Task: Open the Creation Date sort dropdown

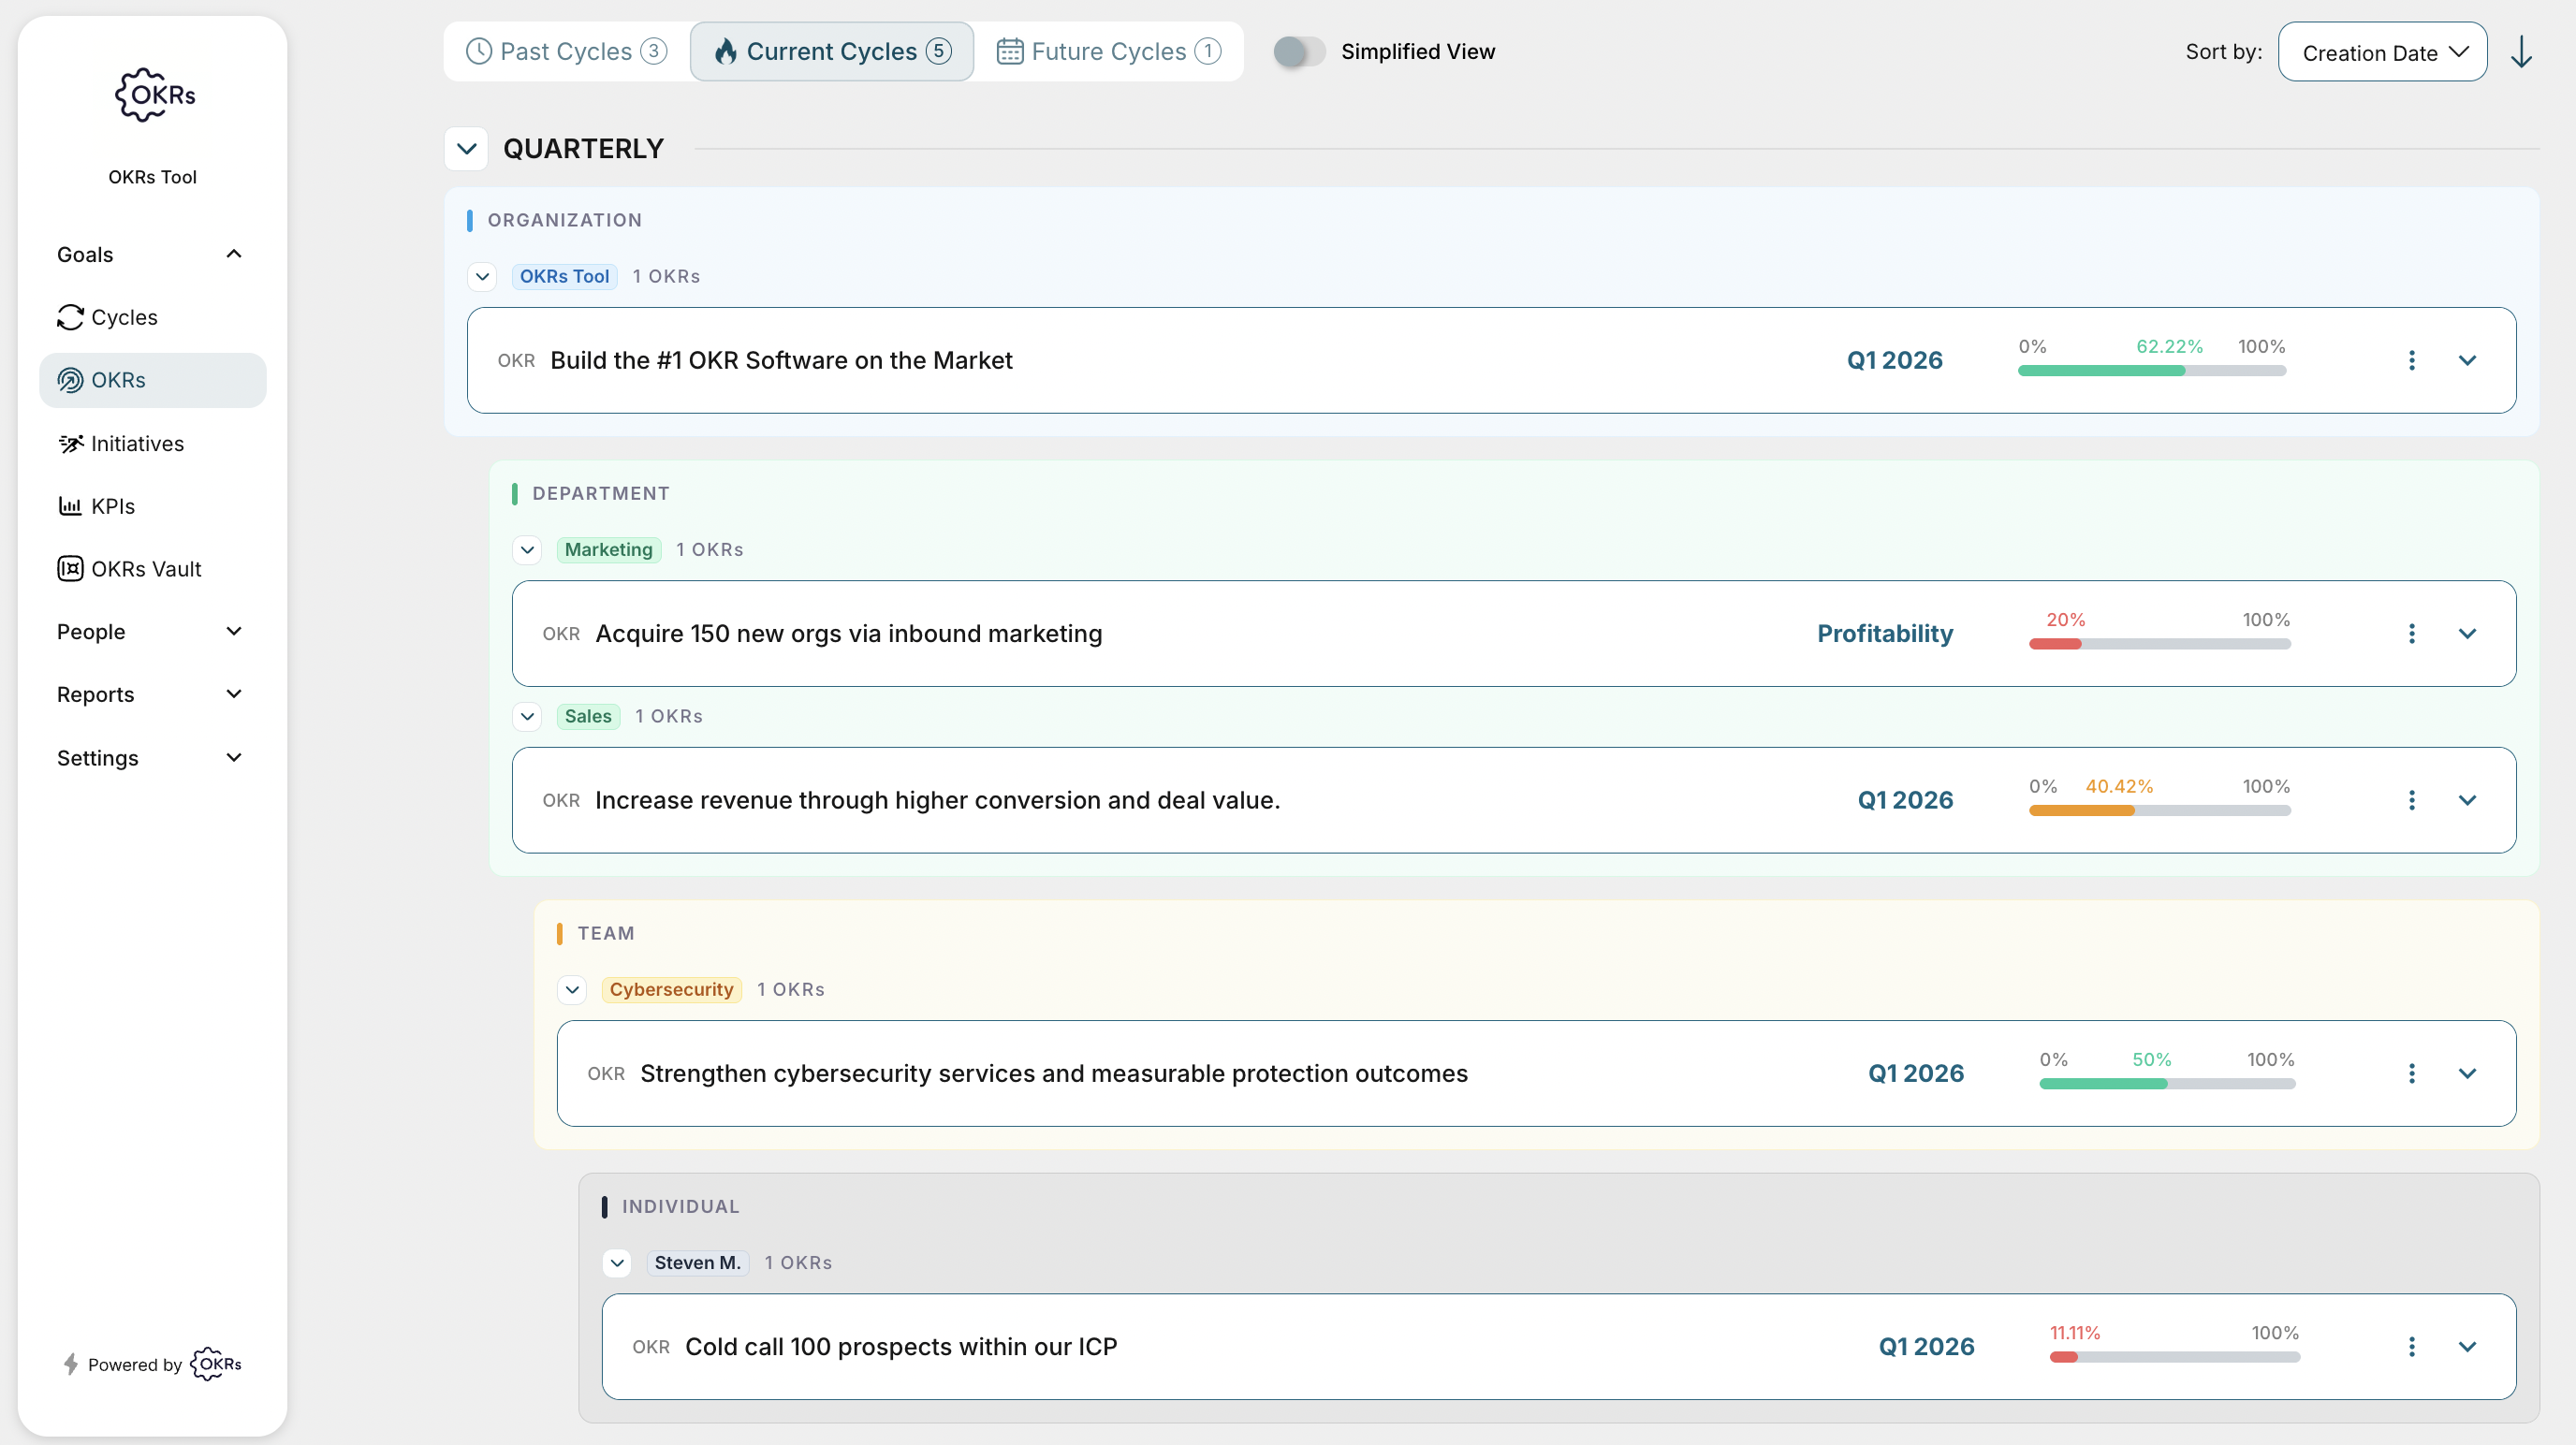Action: pyautogui.click(x=2382, y=51)
